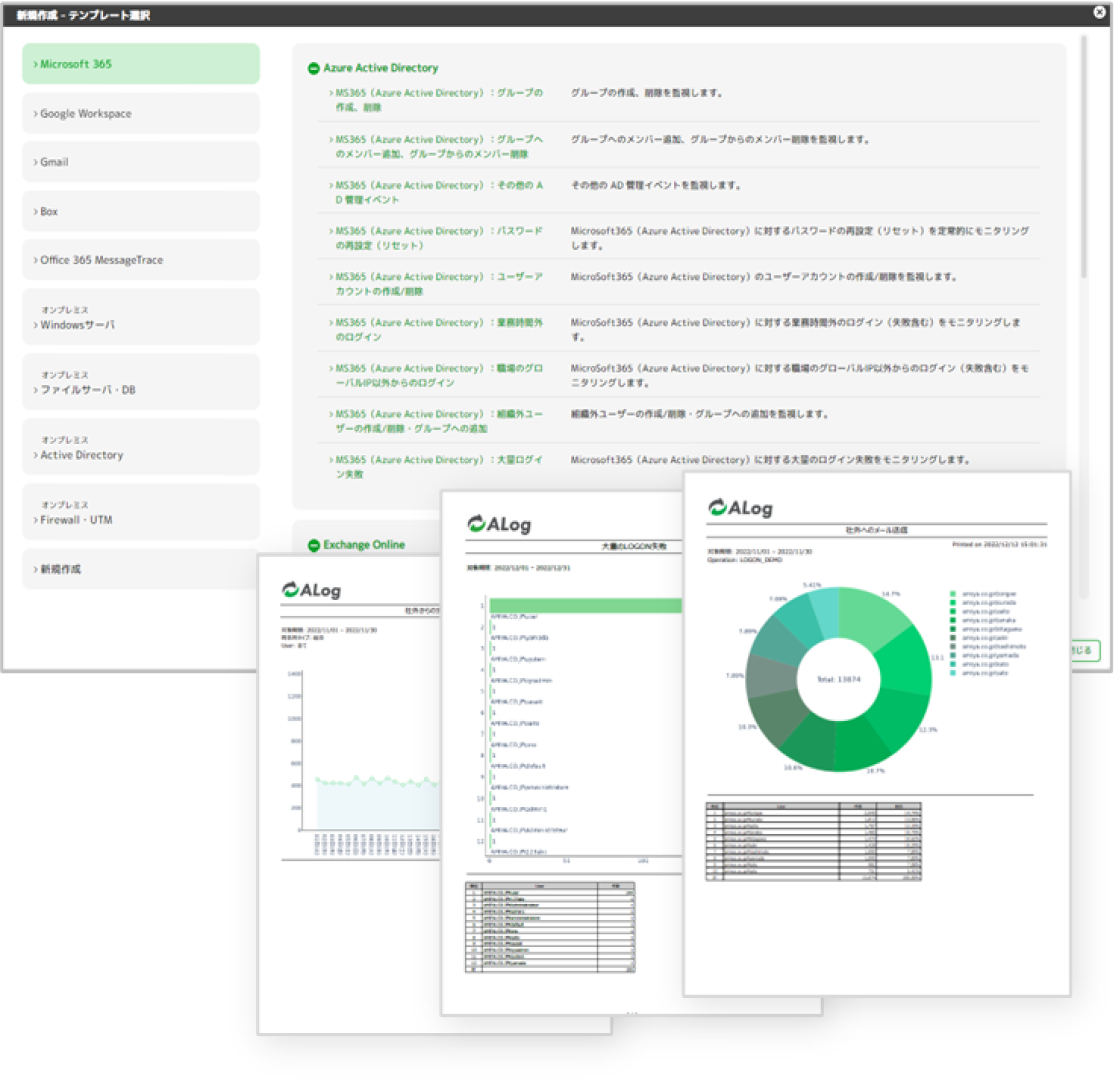Image resolution: width=1120 pixels, height=1080 pixels.
Task: Open template 組織外ユーザーの作成/削除
Action: (x=437, y=421)
